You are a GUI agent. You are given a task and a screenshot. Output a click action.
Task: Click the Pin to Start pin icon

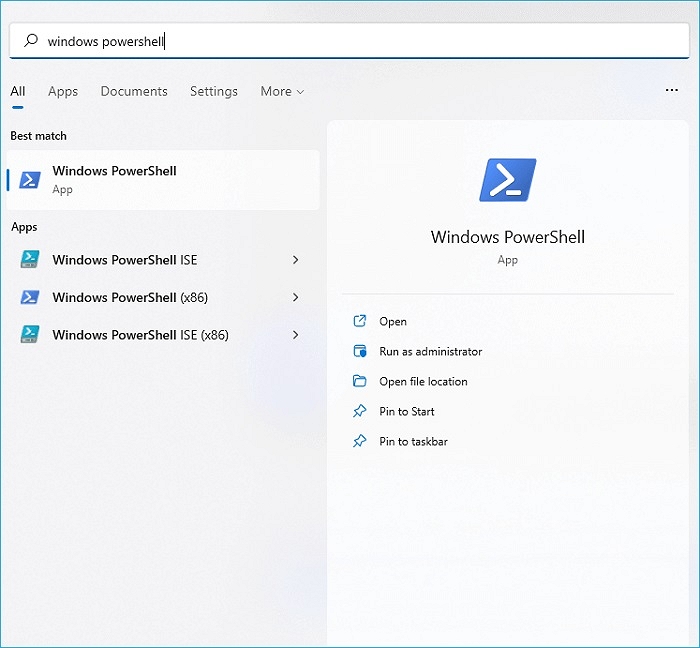click(360, 411)
